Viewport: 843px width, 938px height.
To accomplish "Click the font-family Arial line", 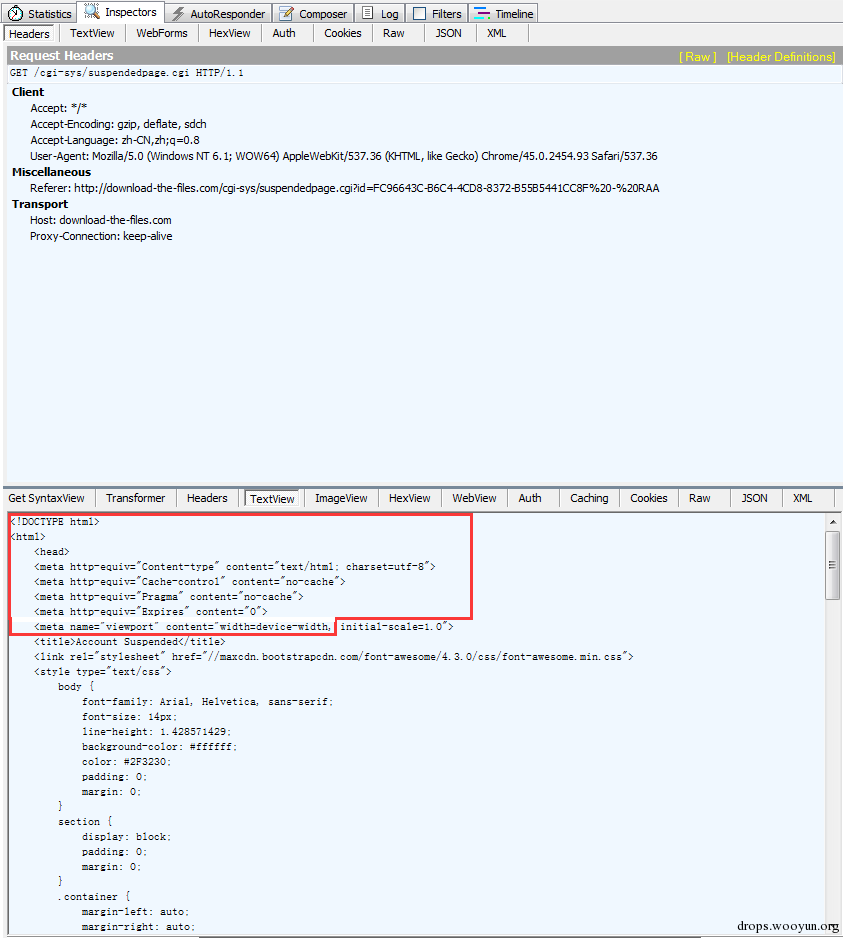I will click(208, 702).
